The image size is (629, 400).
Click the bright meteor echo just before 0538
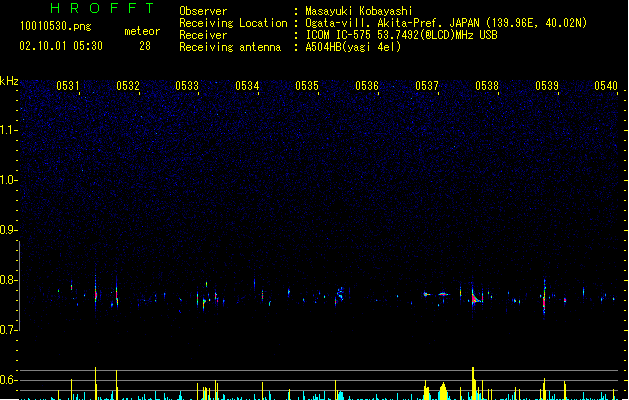475,298
